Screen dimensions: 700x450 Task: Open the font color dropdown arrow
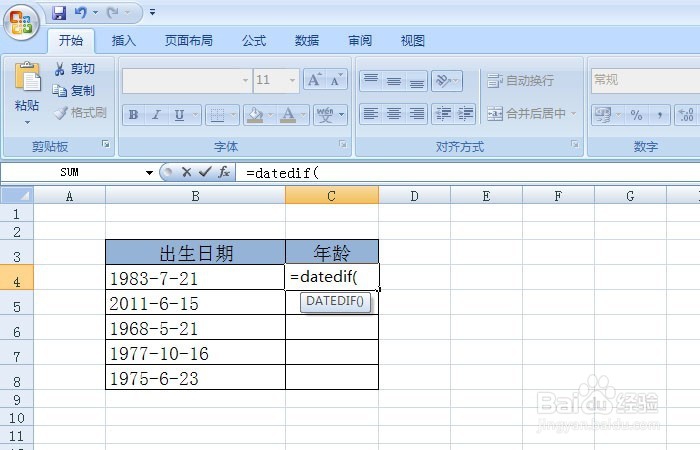click(304, 115)
